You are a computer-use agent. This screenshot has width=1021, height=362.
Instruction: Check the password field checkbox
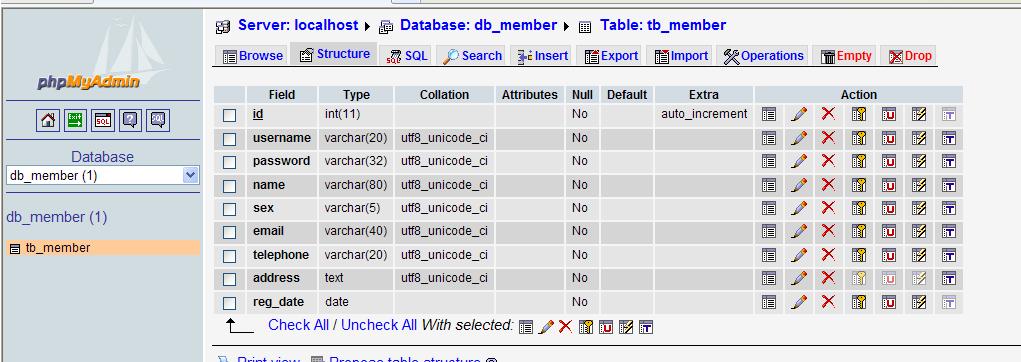tap(229, 162)
